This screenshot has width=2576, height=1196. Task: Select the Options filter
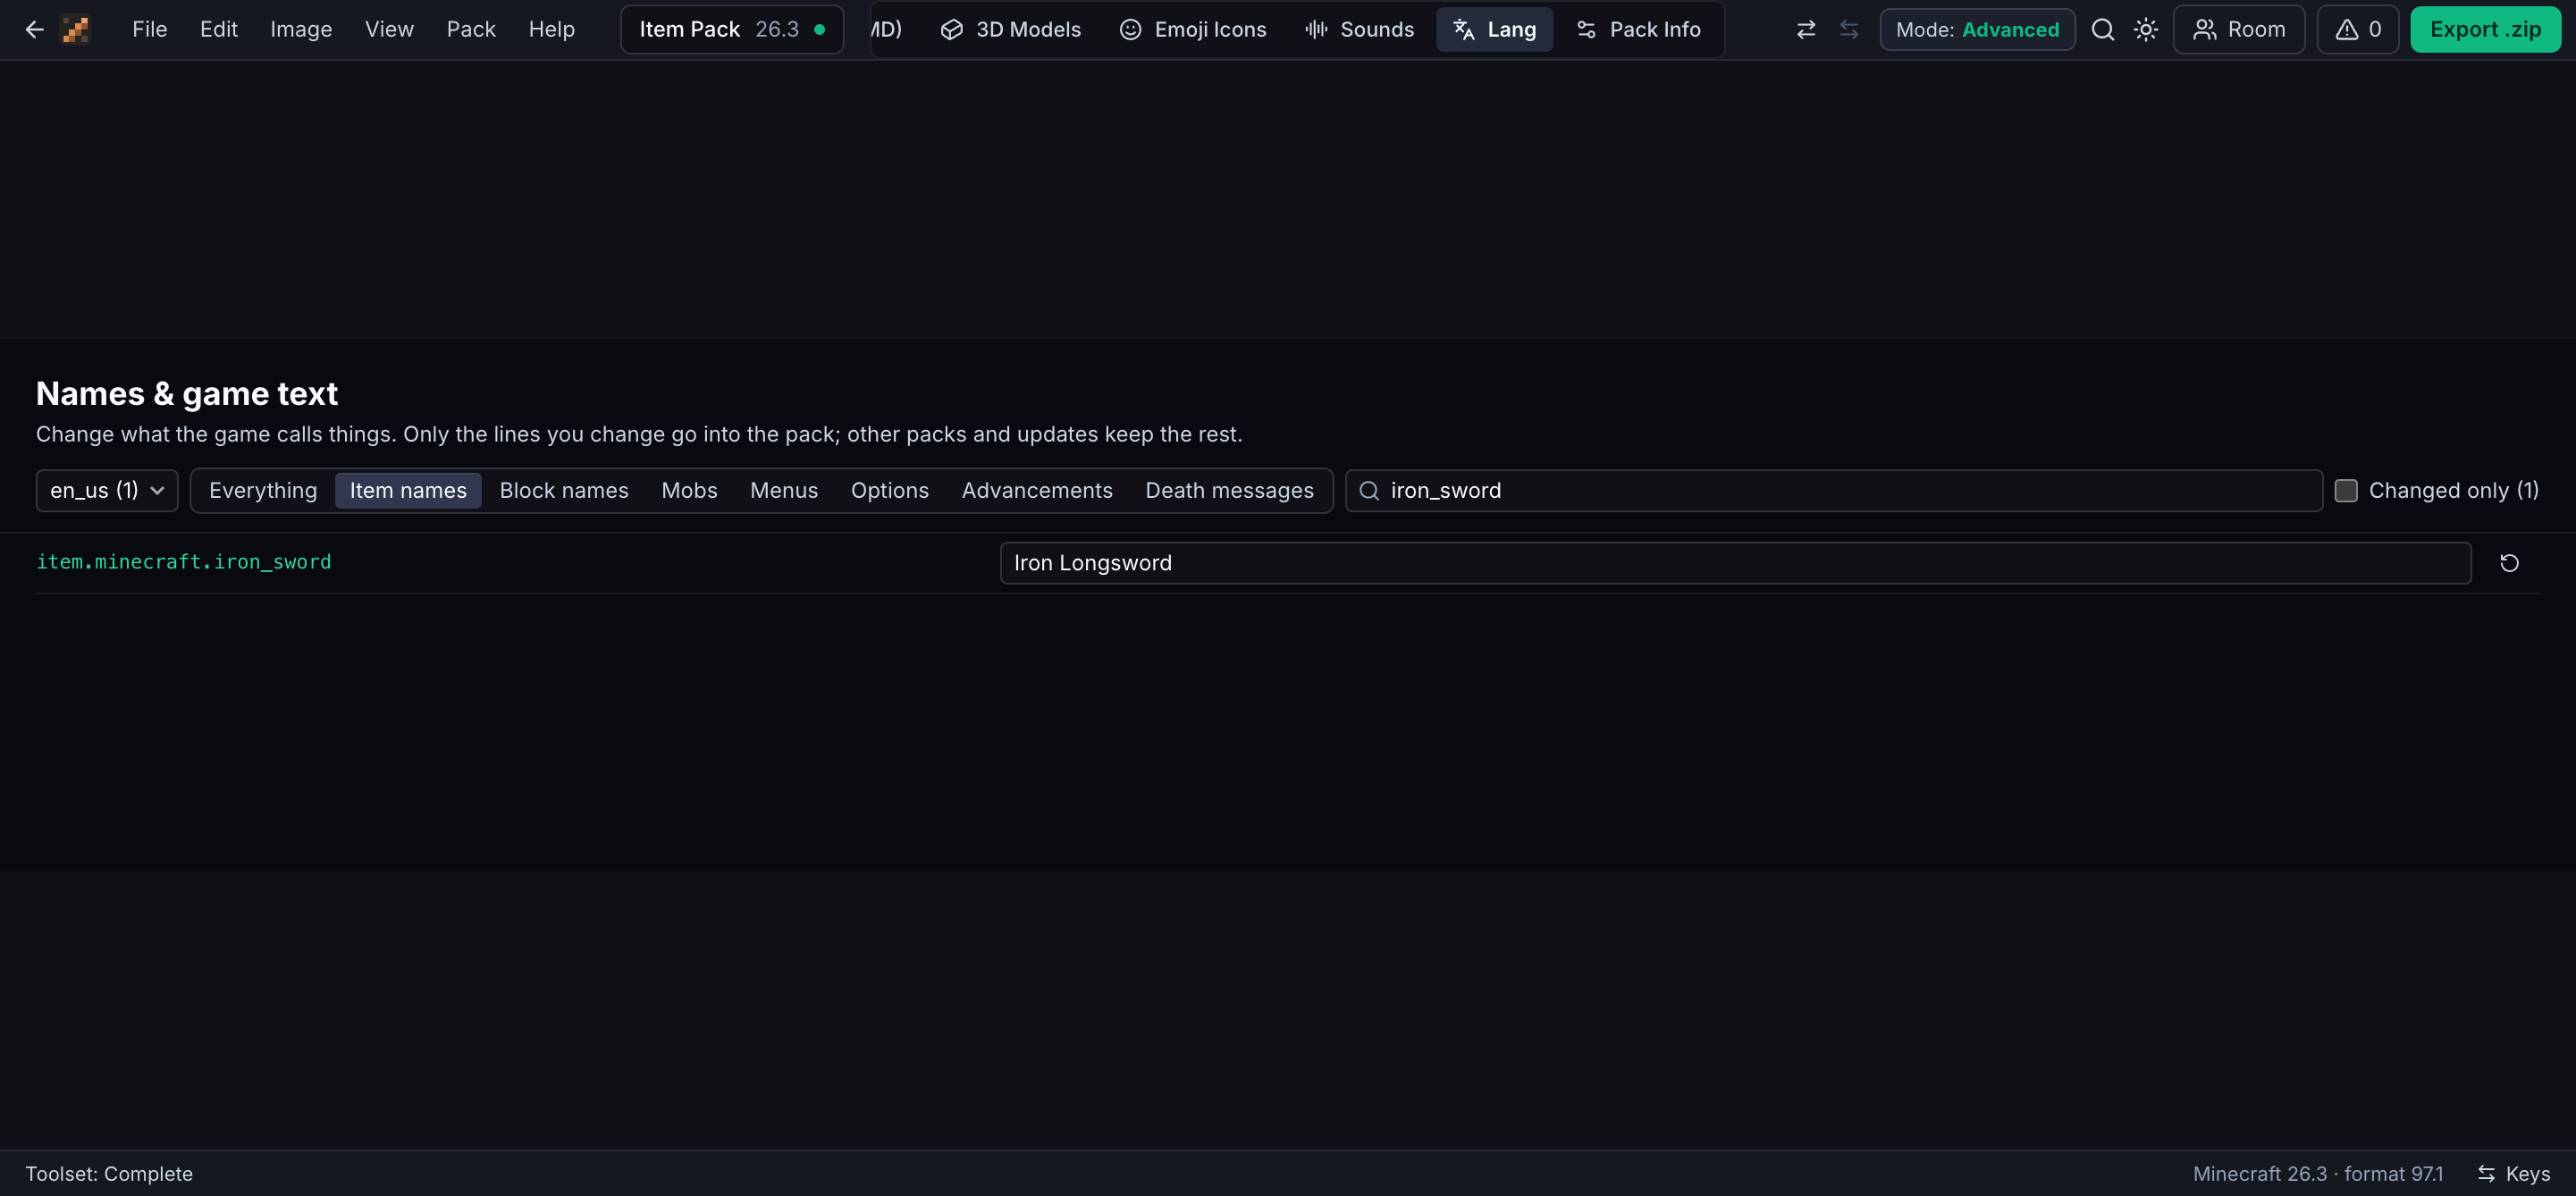click(889, 491)
